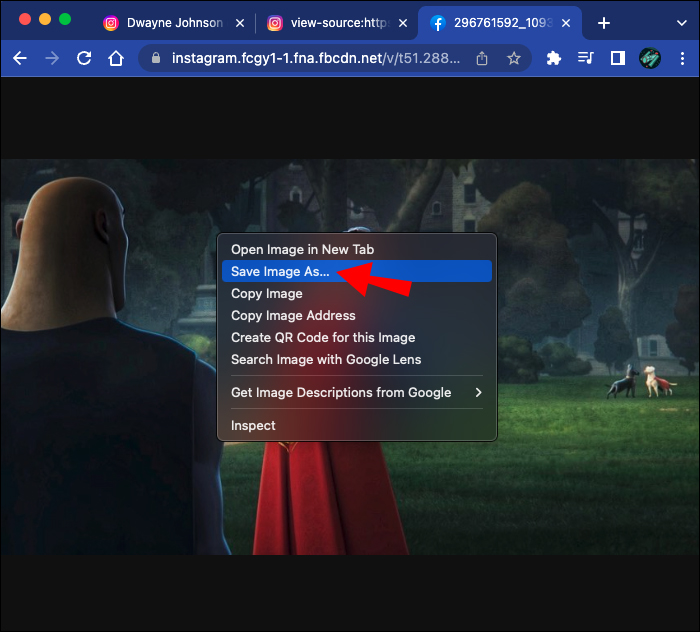Switch to the view-source tab

[338, 23]
